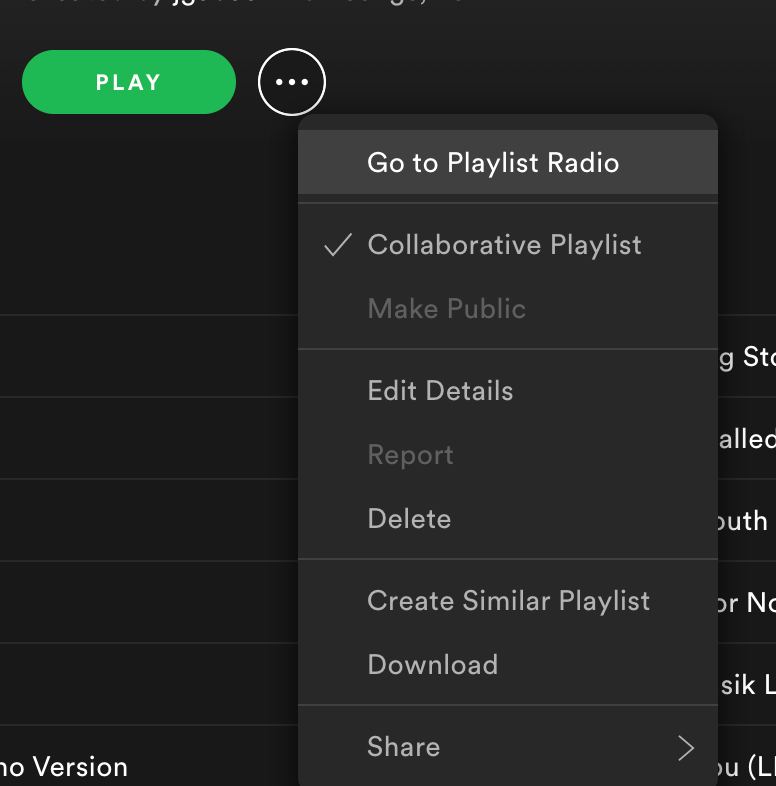Click the green PLAY button

click(x=129, y=82)
